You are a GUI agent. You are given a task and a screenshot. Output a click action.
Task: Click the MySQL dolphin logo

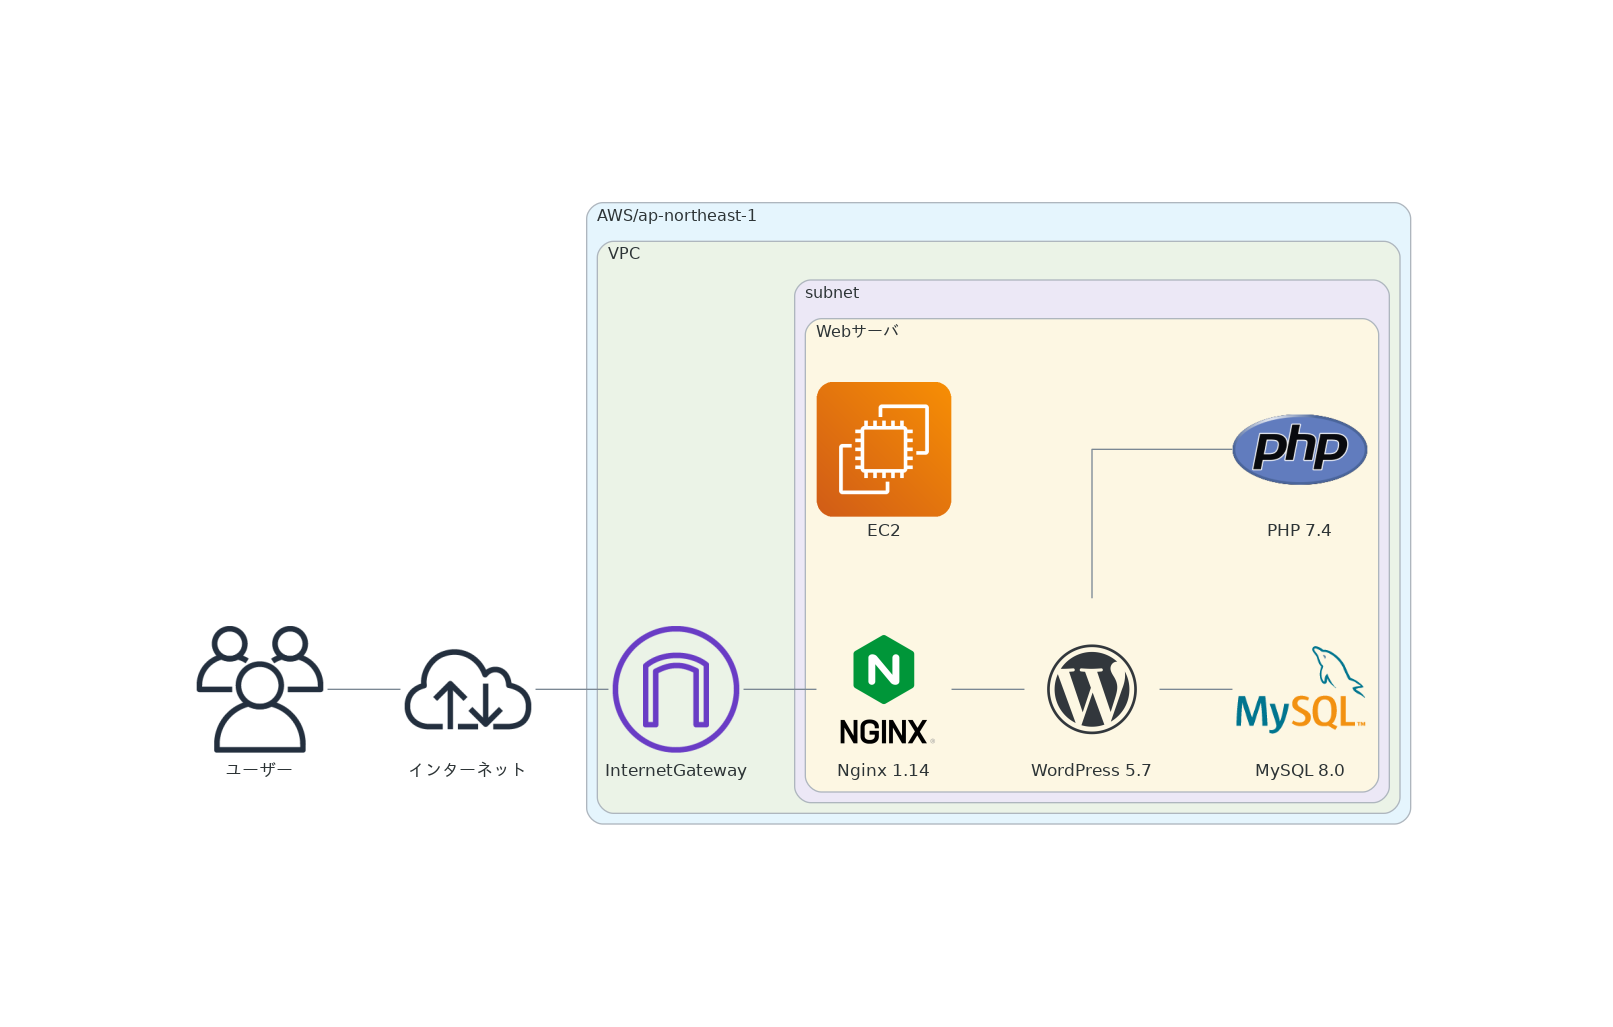coord(1300,689)
